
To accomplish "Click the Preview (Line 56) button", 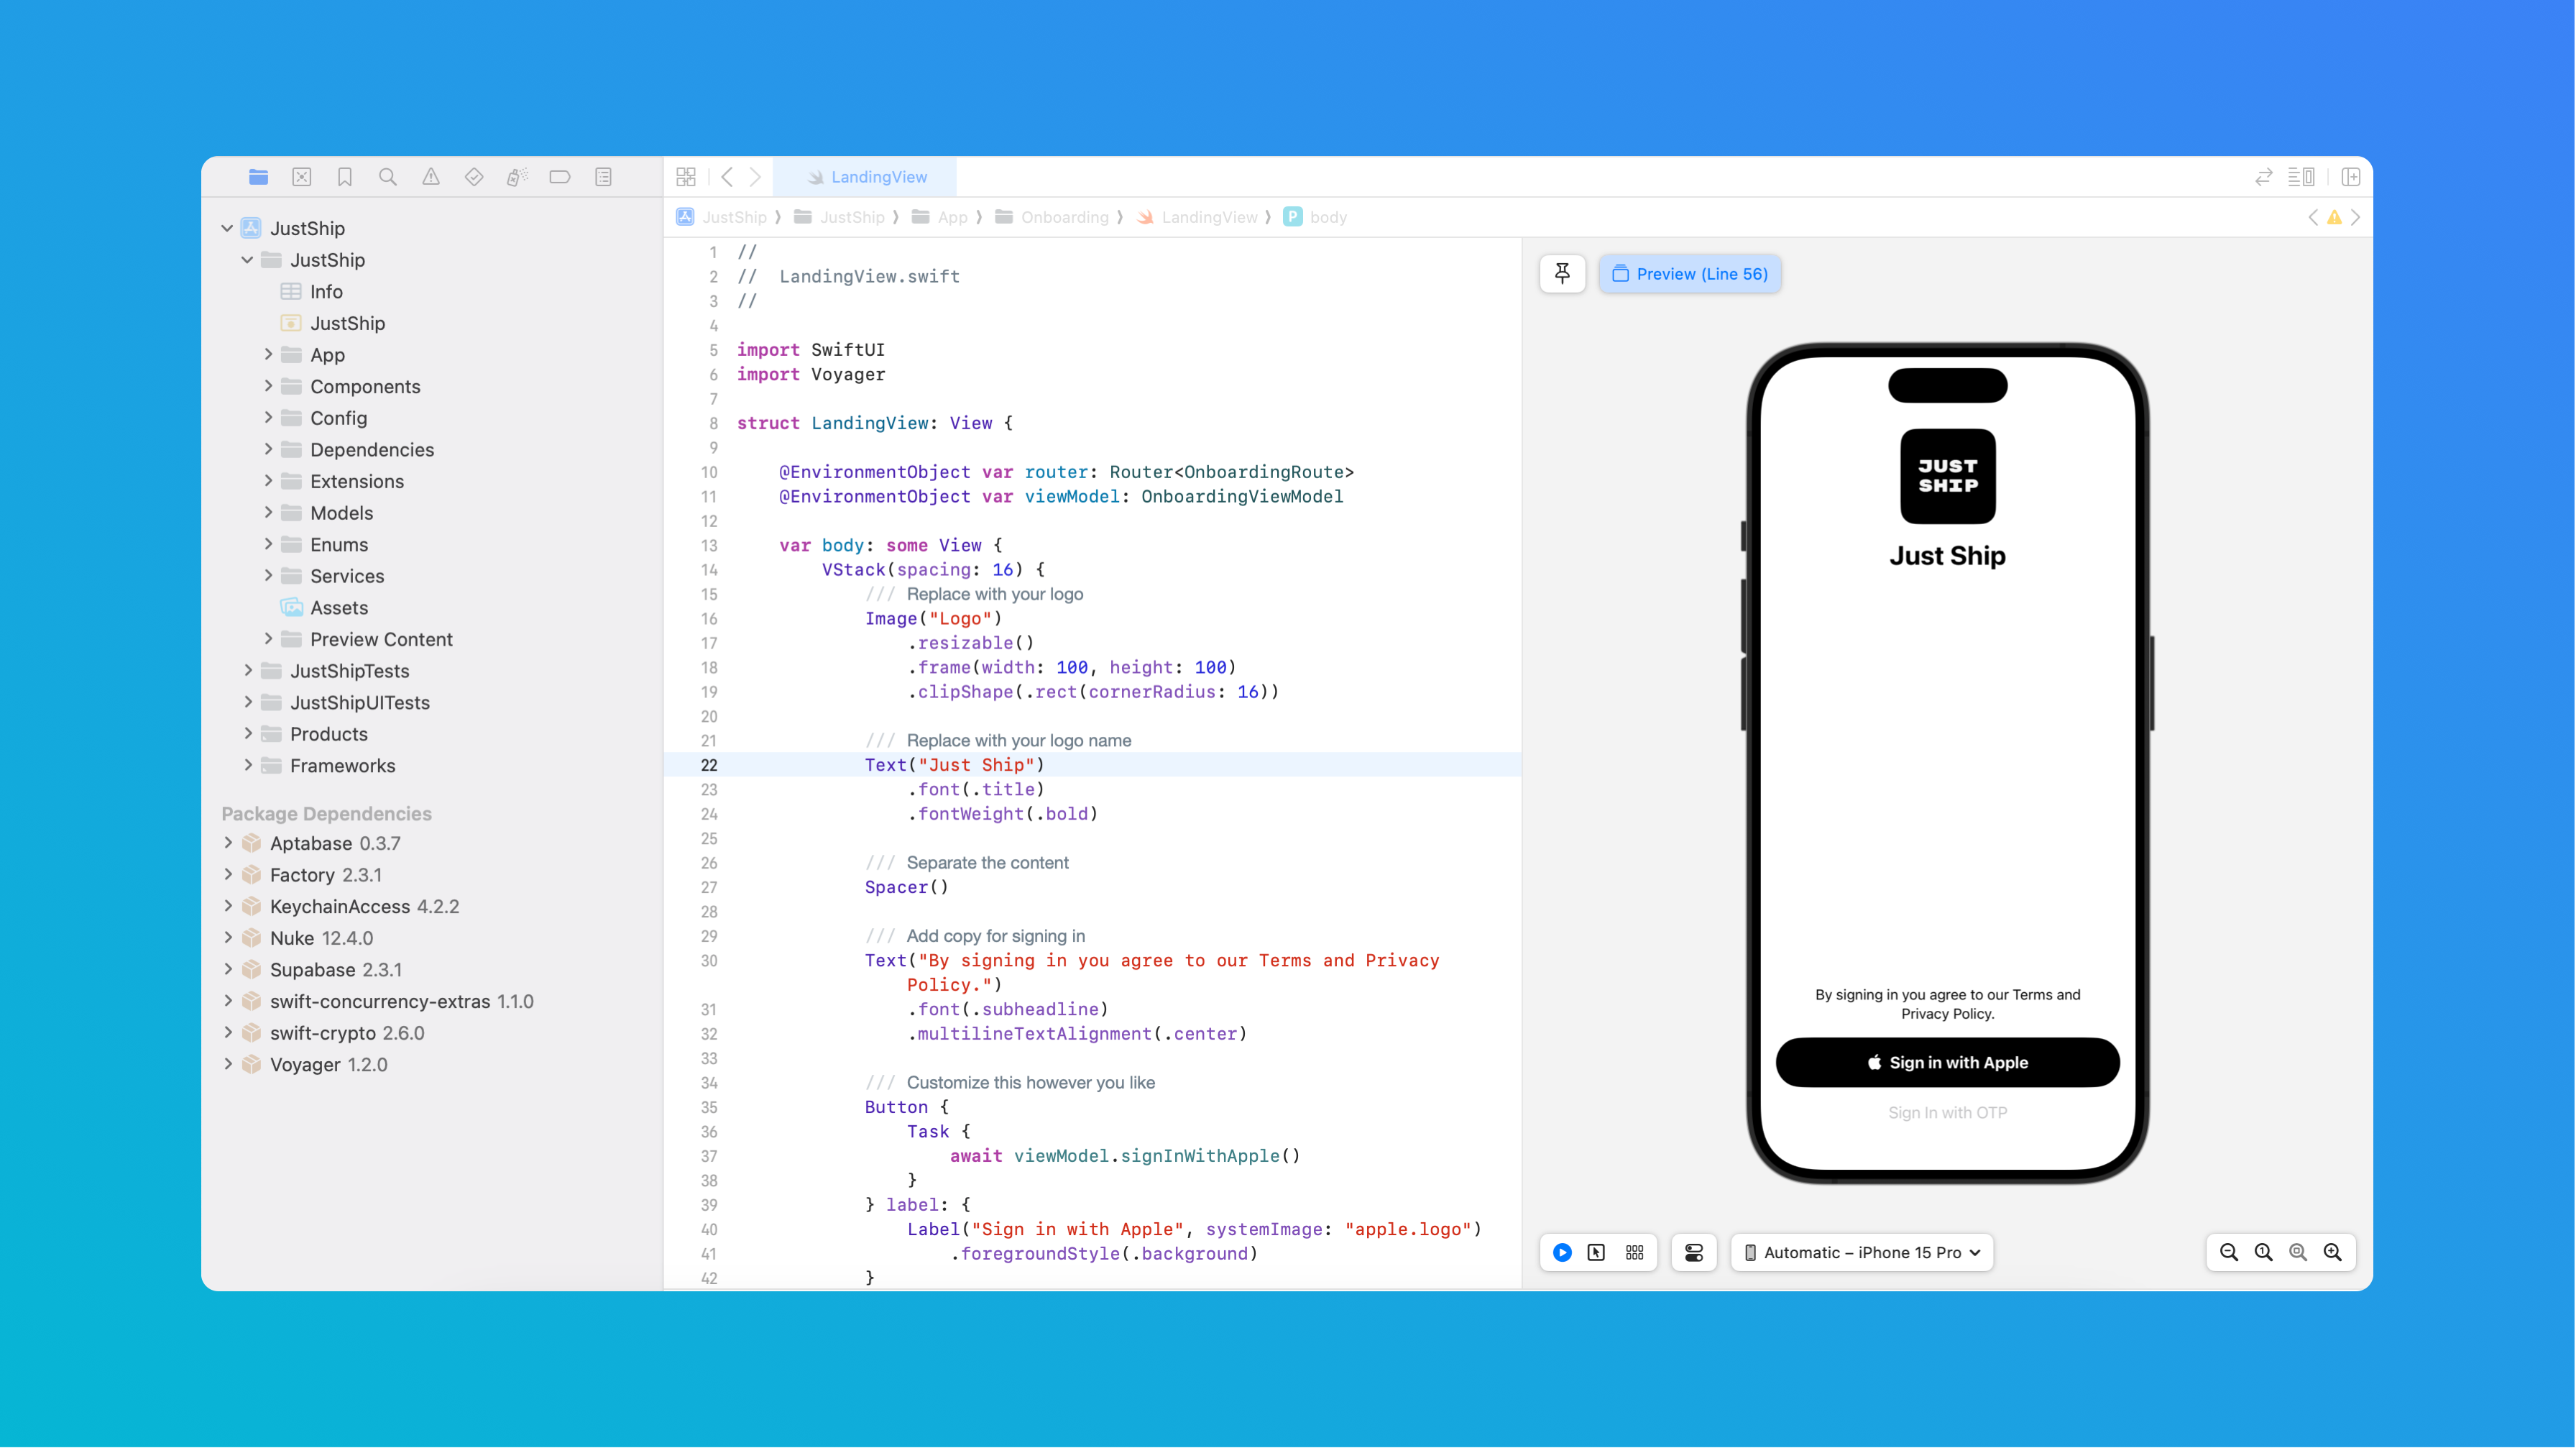I will point(1690,274).
